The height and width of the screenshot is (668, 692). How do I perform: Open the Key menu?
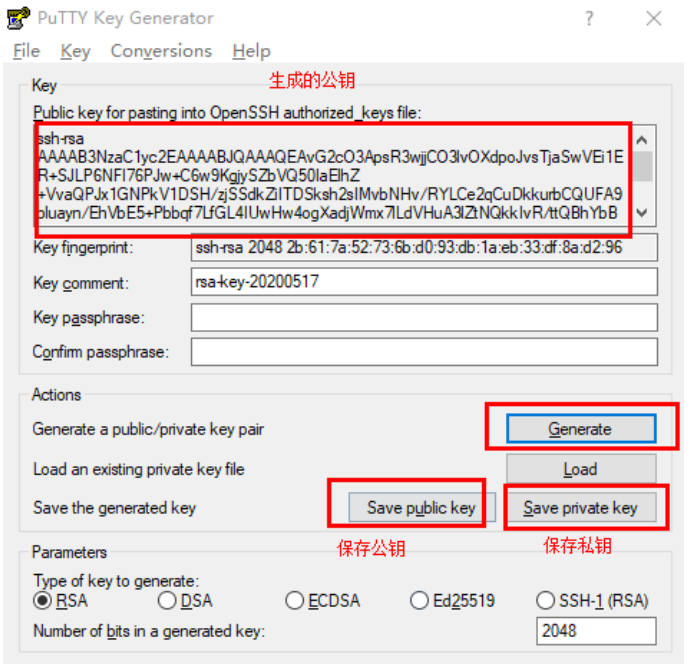tap(75, 51)
